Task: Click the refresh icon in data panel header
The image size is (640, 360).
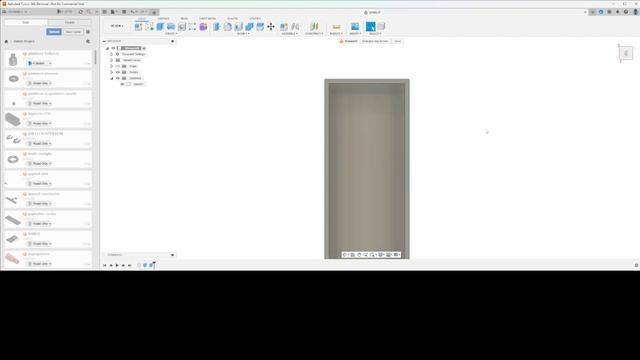Action: [80, 12]
